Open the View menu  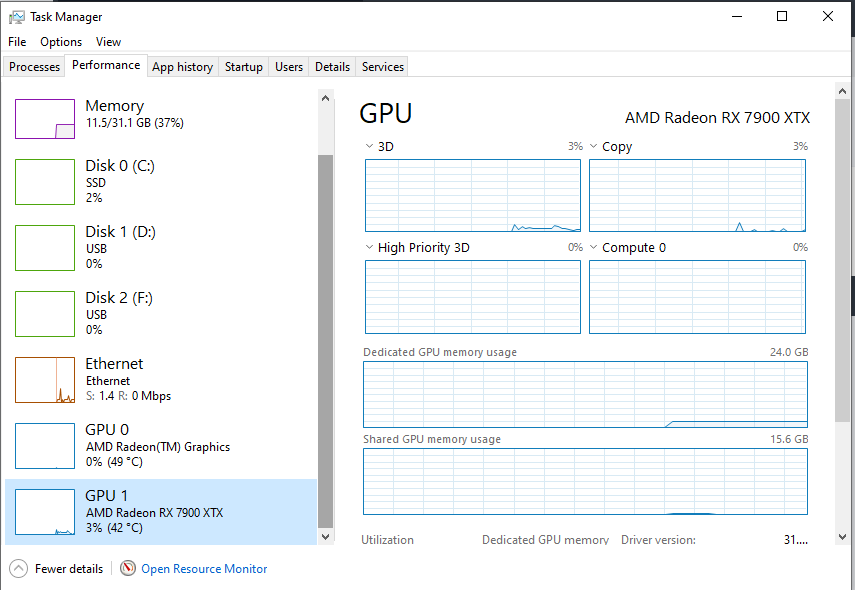click(x=108, y=41)
